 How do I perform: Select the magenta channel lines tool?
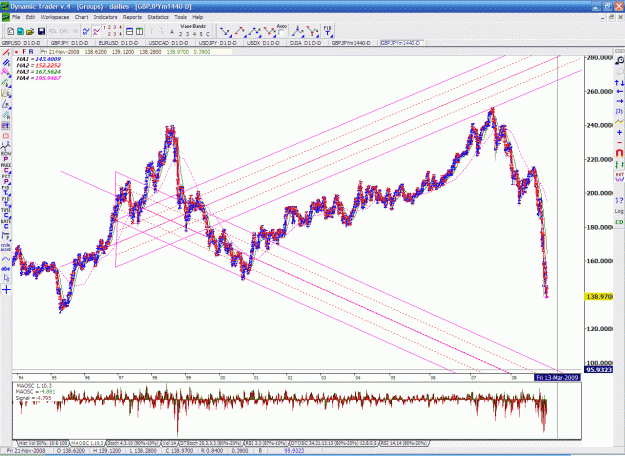[6, 72]
